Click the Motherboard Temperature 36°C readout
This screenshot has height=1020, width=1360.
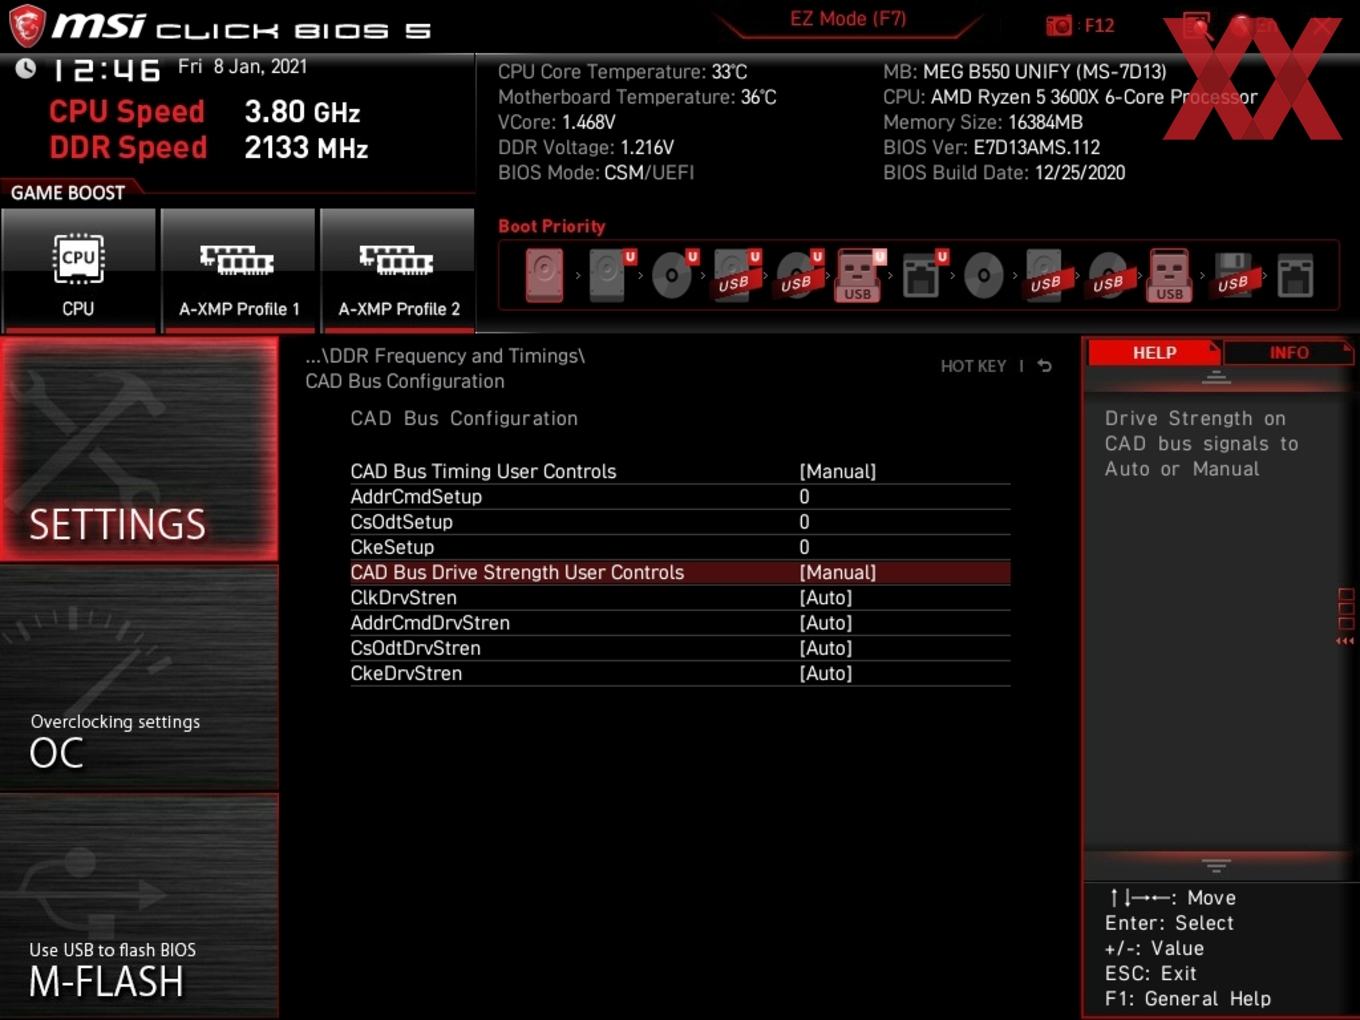(637, 97)
